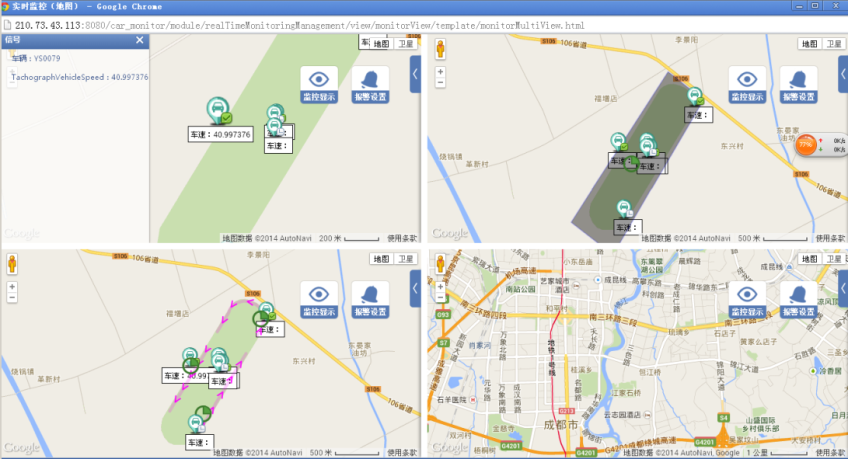Open 监控显示 in the top-left map
848x459 pixels.
point(319,85)
